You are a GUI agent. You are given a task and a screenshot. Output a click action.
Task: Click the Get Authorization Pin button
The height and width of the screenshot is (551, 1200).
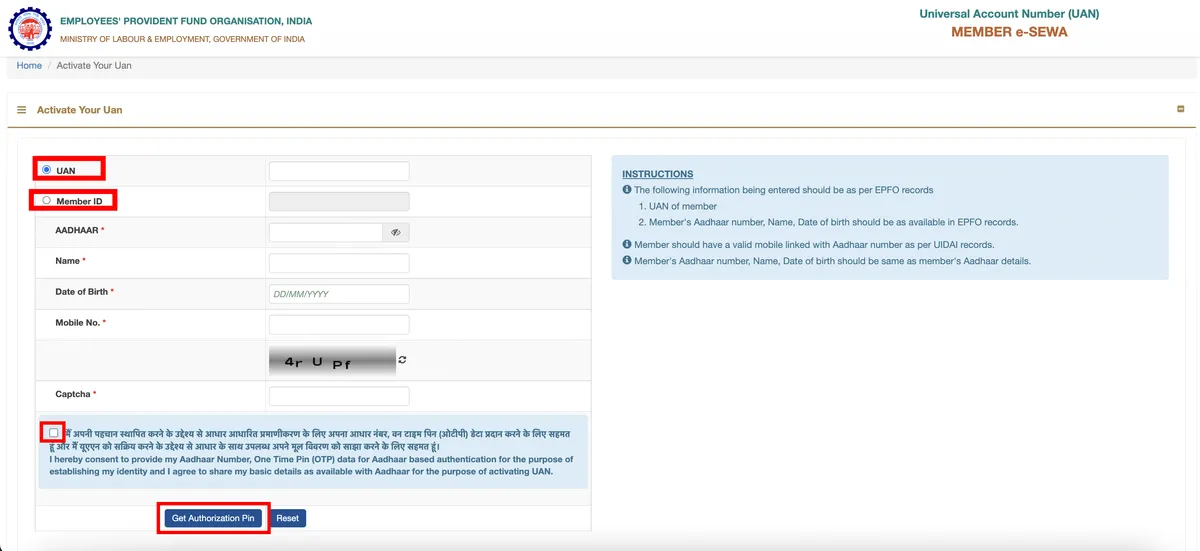click(x=214, y=518)
